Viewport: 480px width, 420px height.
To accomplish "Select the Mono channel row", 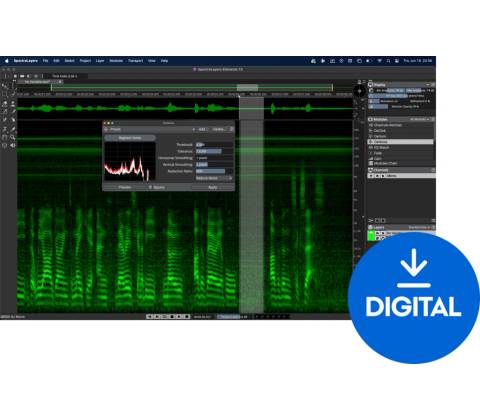I will pos(401,176).
